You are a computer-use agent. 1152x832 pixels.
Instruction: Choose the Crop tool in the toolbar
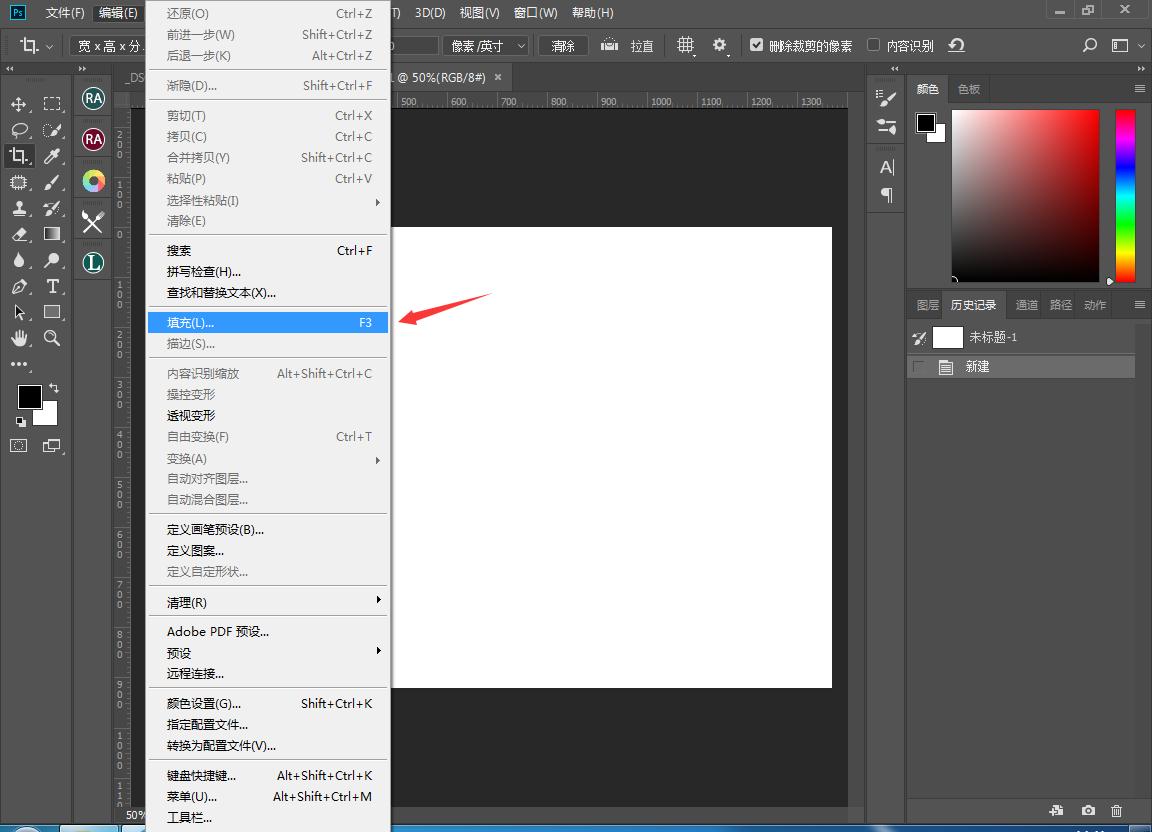click(x=18, y=155)
